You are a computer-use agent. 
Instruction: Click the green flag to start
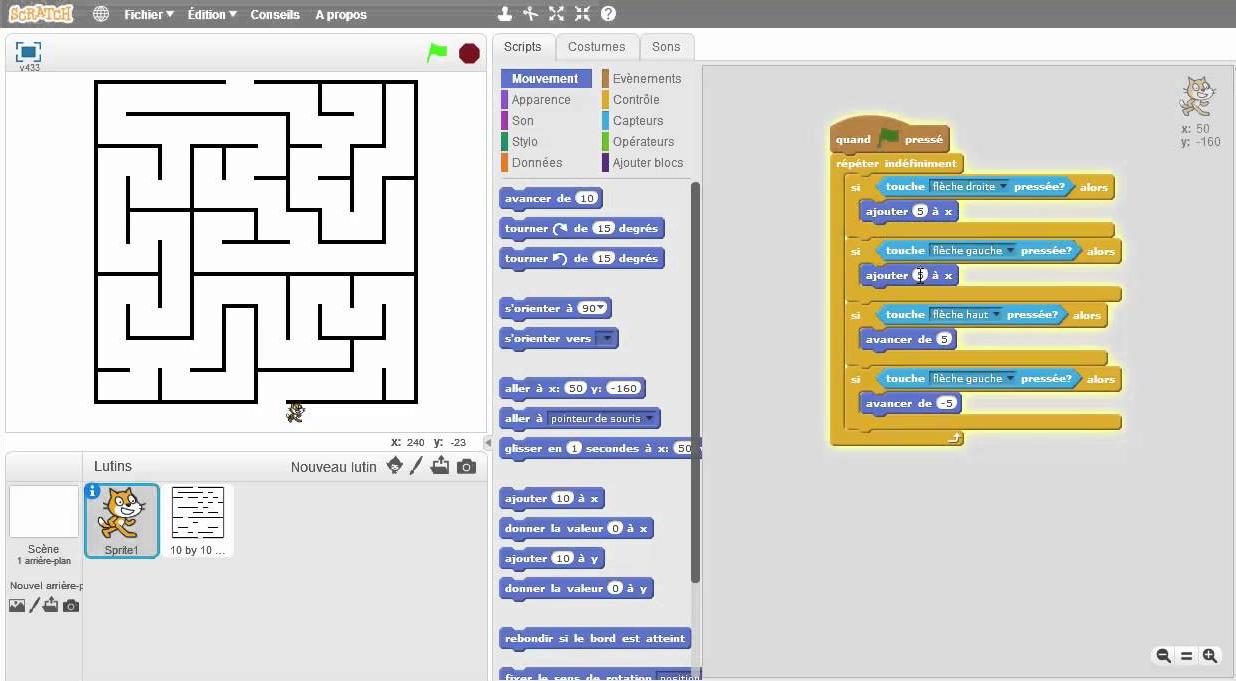(x=437, y=53)
